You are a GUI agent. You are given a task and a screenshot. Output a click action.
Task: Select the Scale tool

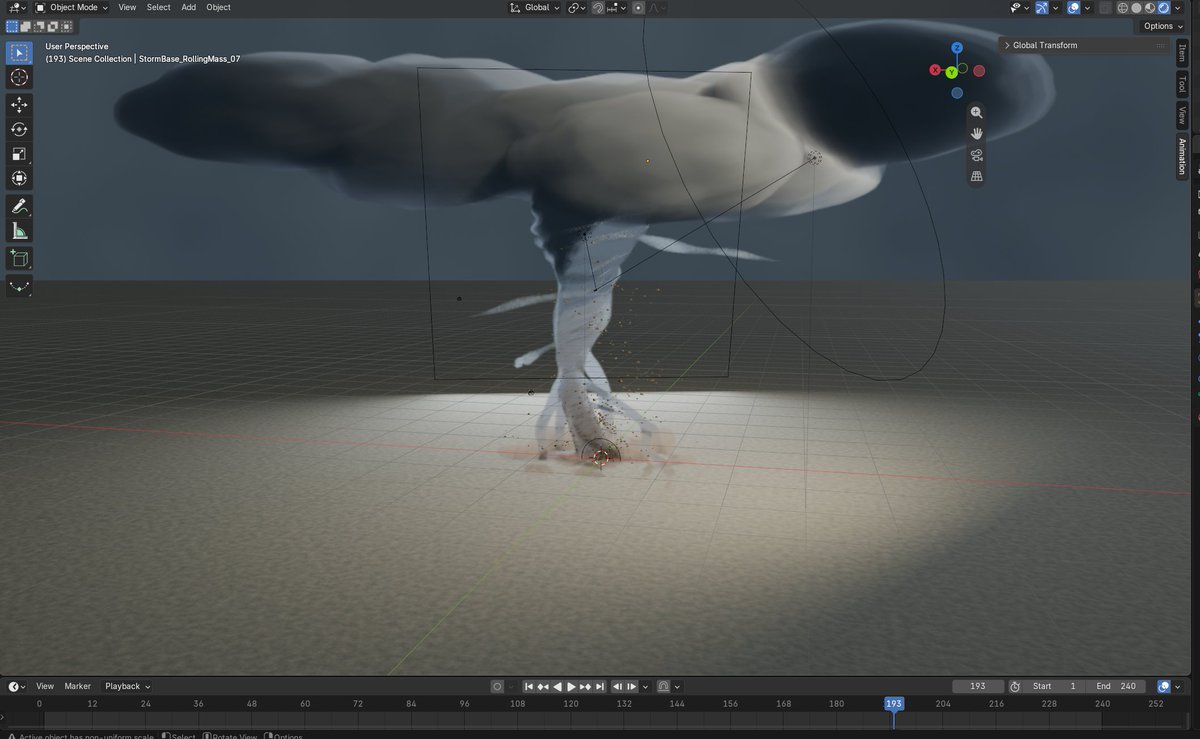pos(20,154)
